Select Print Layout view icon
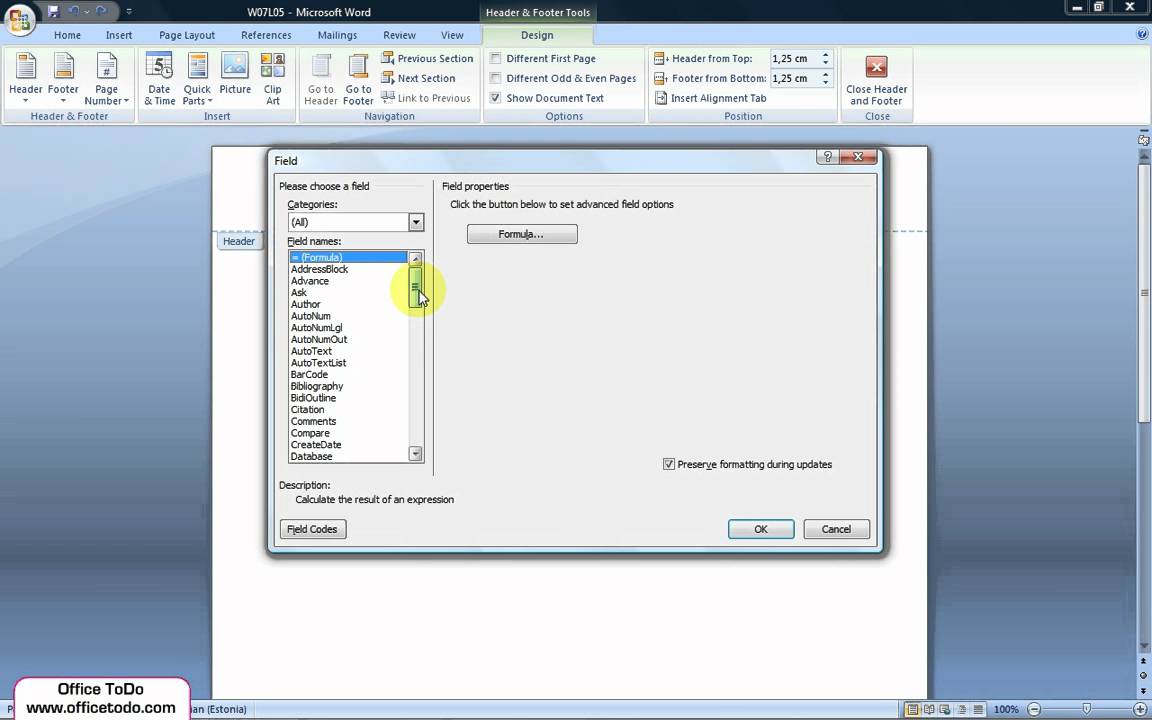Viewport: 1152px width, 720px height. point(912,710)
